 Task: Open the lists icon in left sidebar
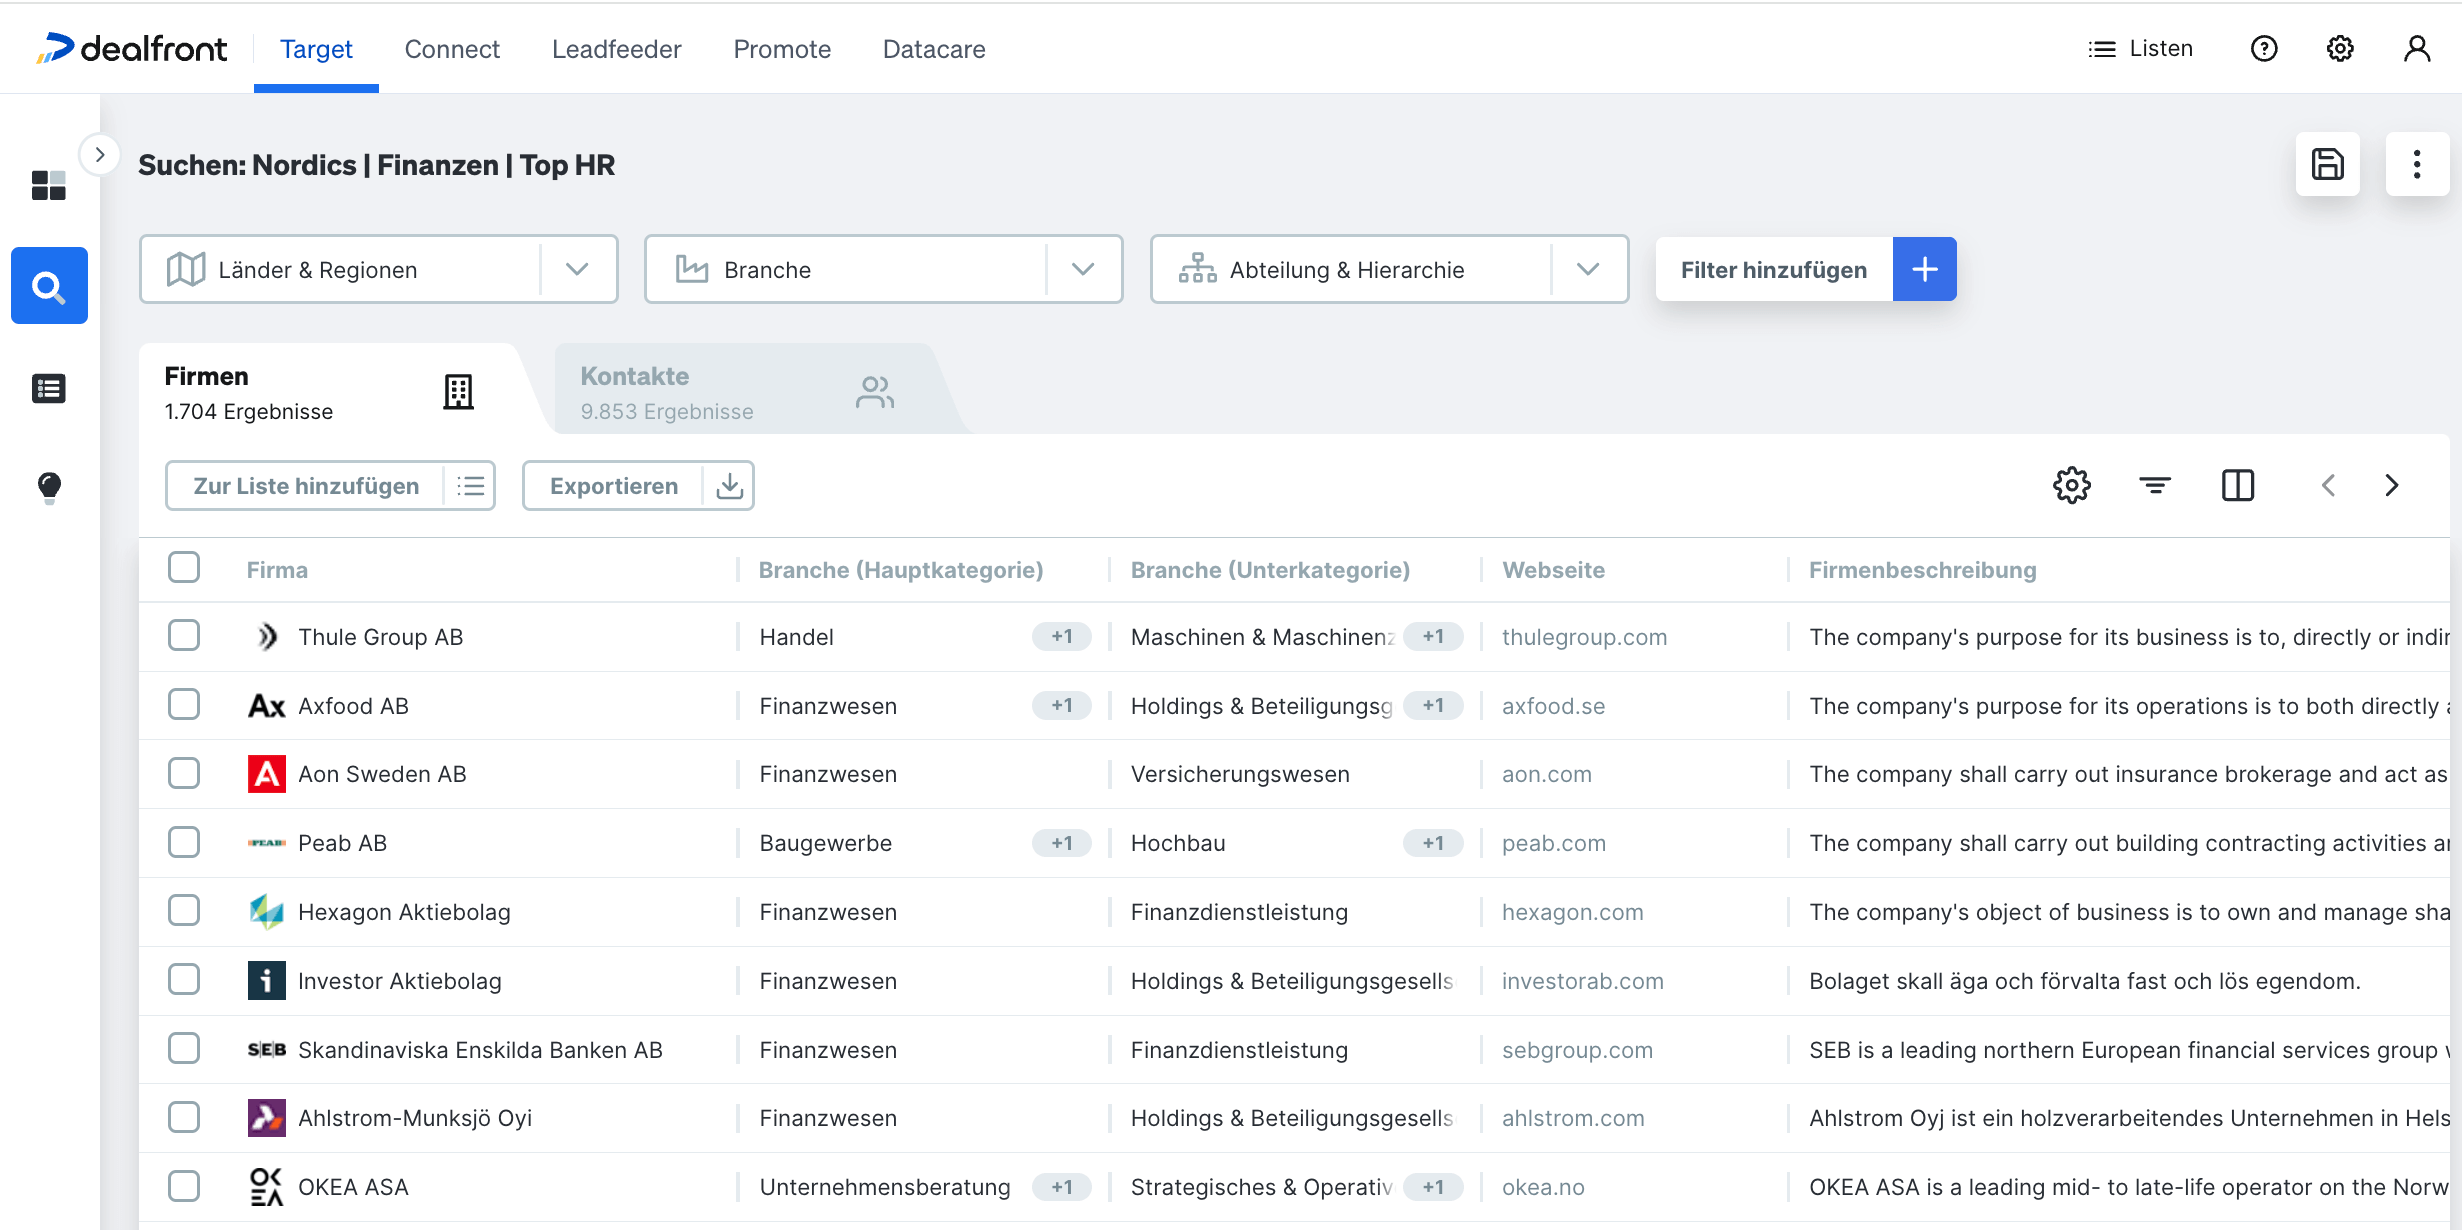(49, 388)
